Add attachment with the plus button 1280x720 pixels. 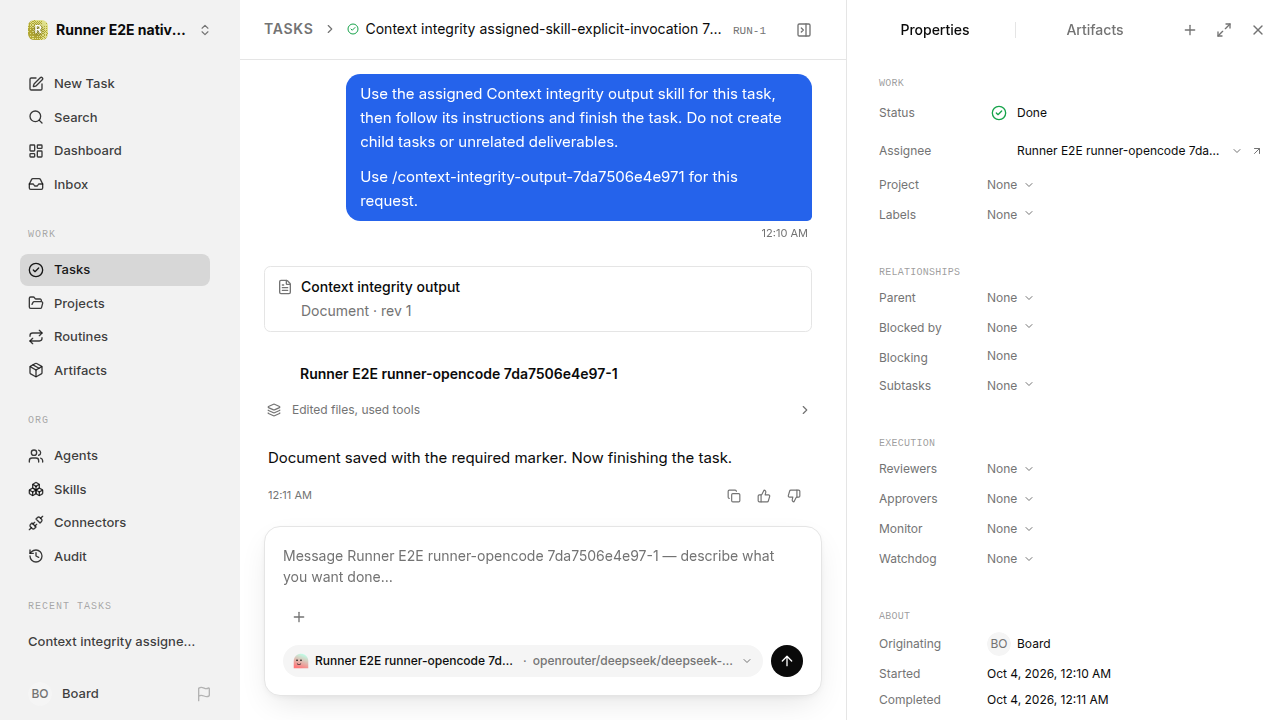coord(299,617)
